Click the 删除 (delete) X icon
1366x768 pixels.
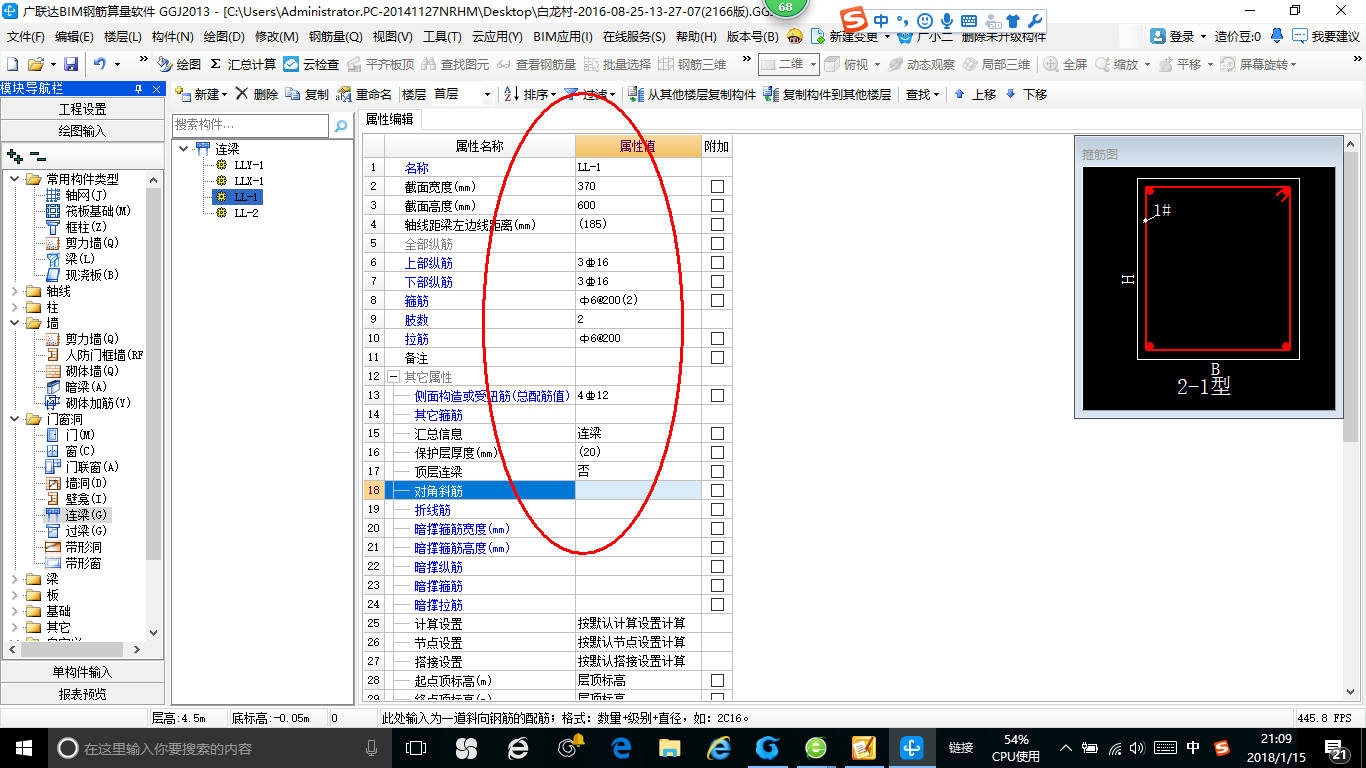241,94
